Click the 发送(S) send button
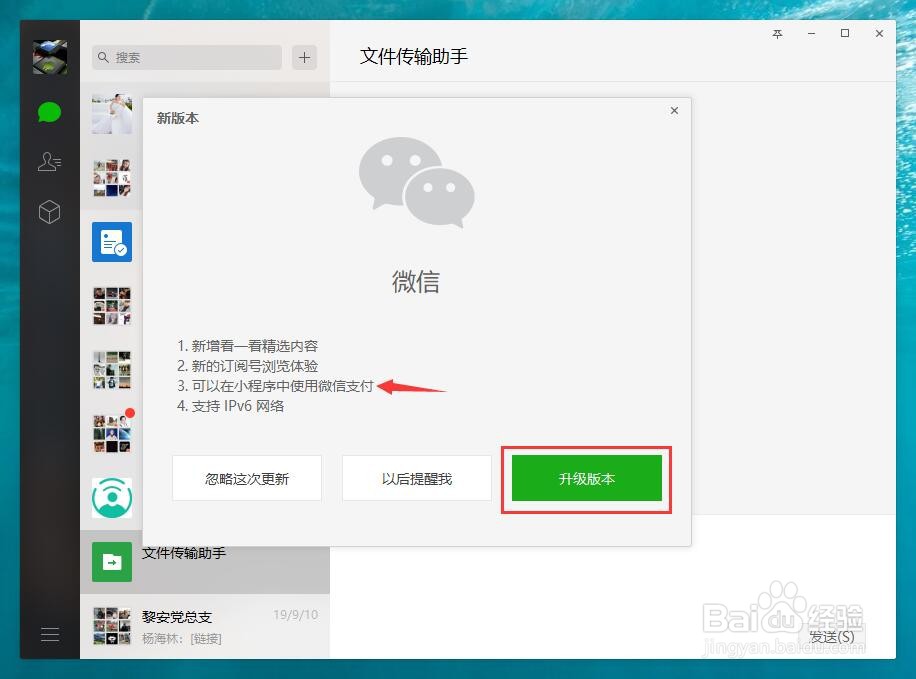 tap(833, 637)
